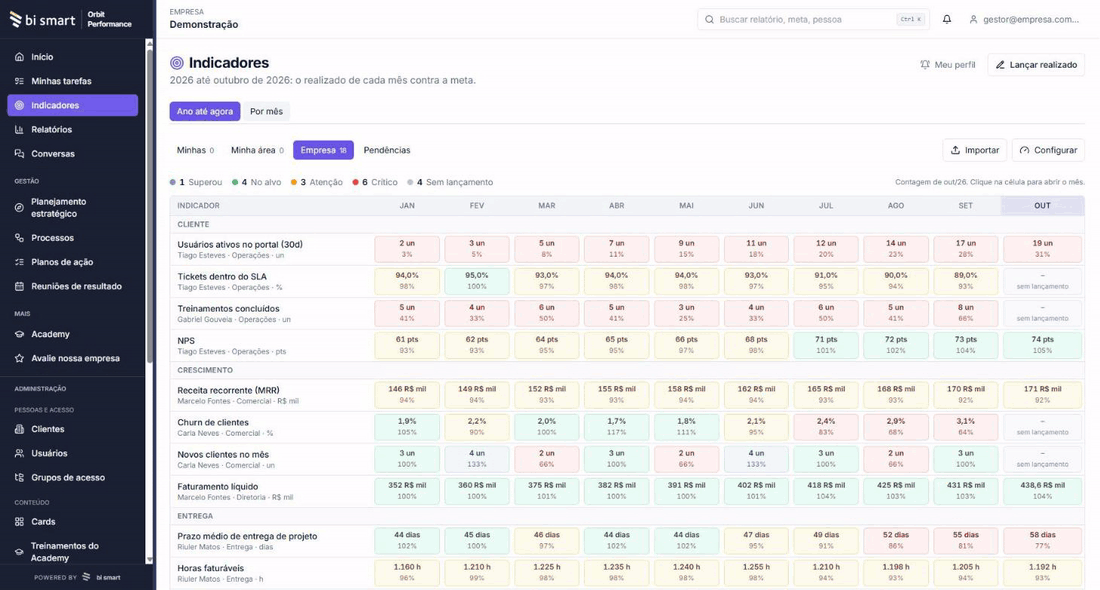Select the Minha área filter tab
1100x590 pixels.
[x=257, y=150]
